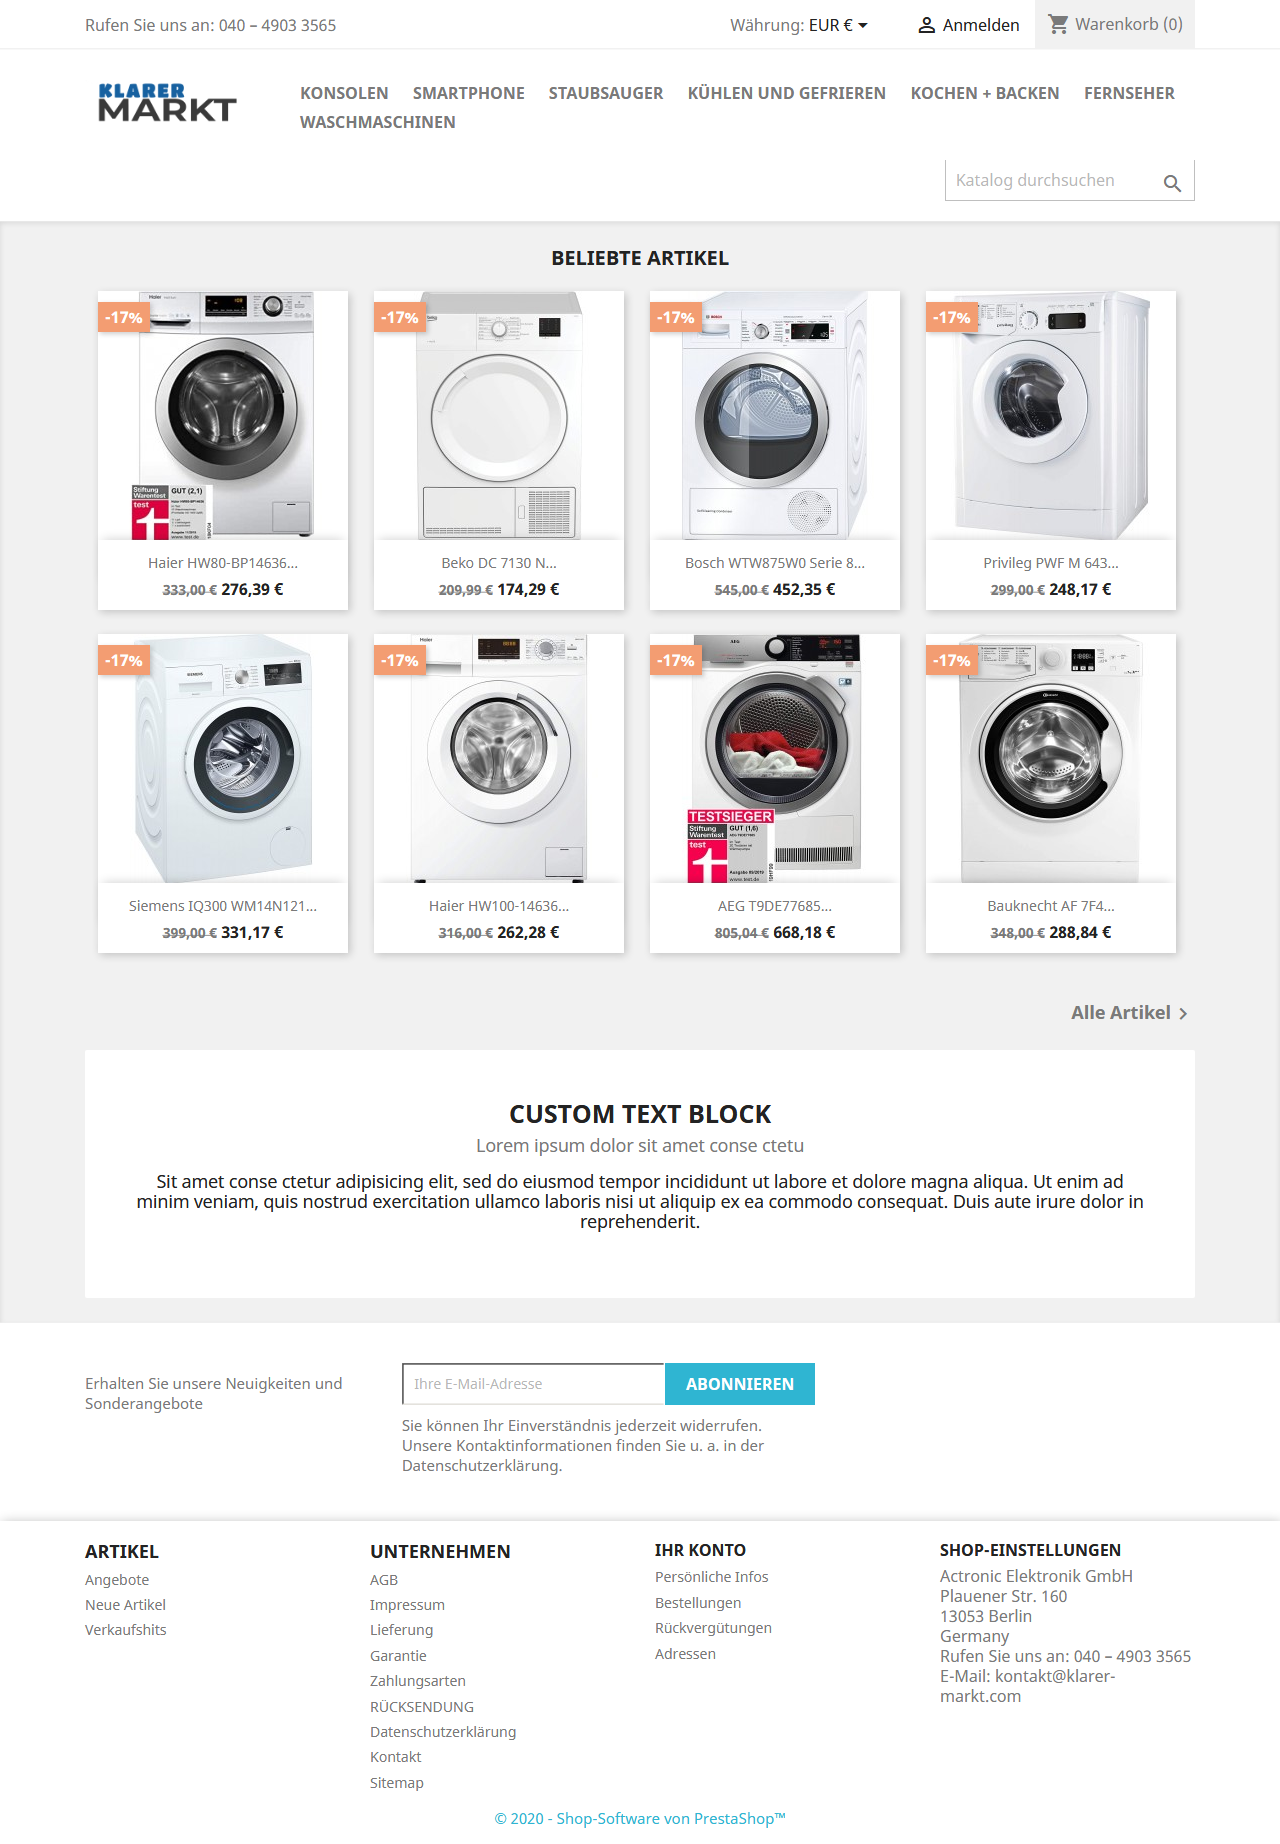Open the KONSOLEN menu
Image resolution: width=1280 pixels, height=1844 pixels.
(x=344, y=93)
